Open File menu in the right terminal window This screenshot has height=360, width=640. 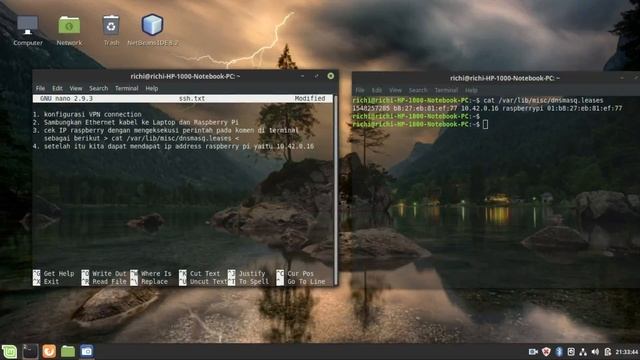click(360, 90)
